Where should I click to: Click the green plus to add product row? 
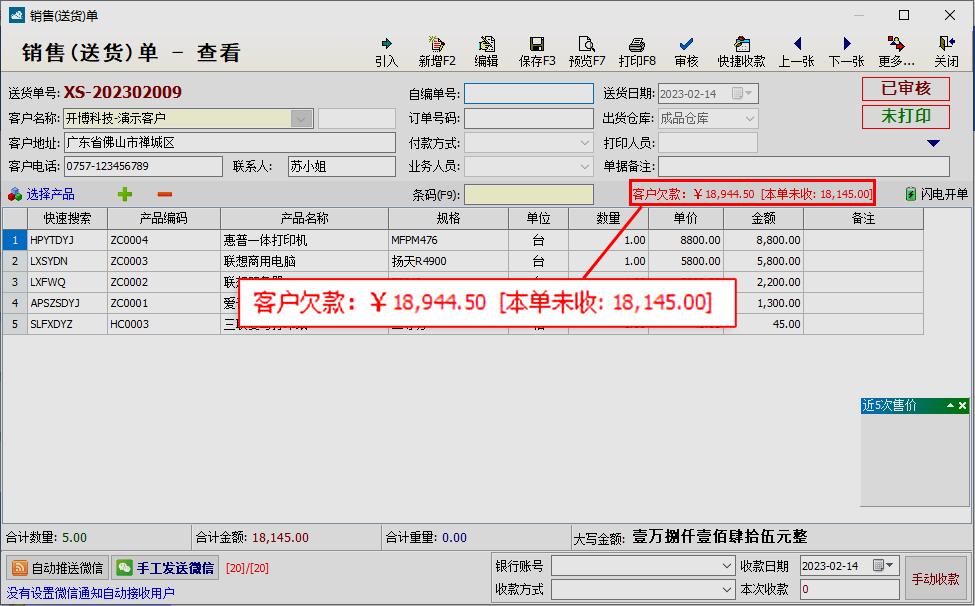click(x=124, y=192)
